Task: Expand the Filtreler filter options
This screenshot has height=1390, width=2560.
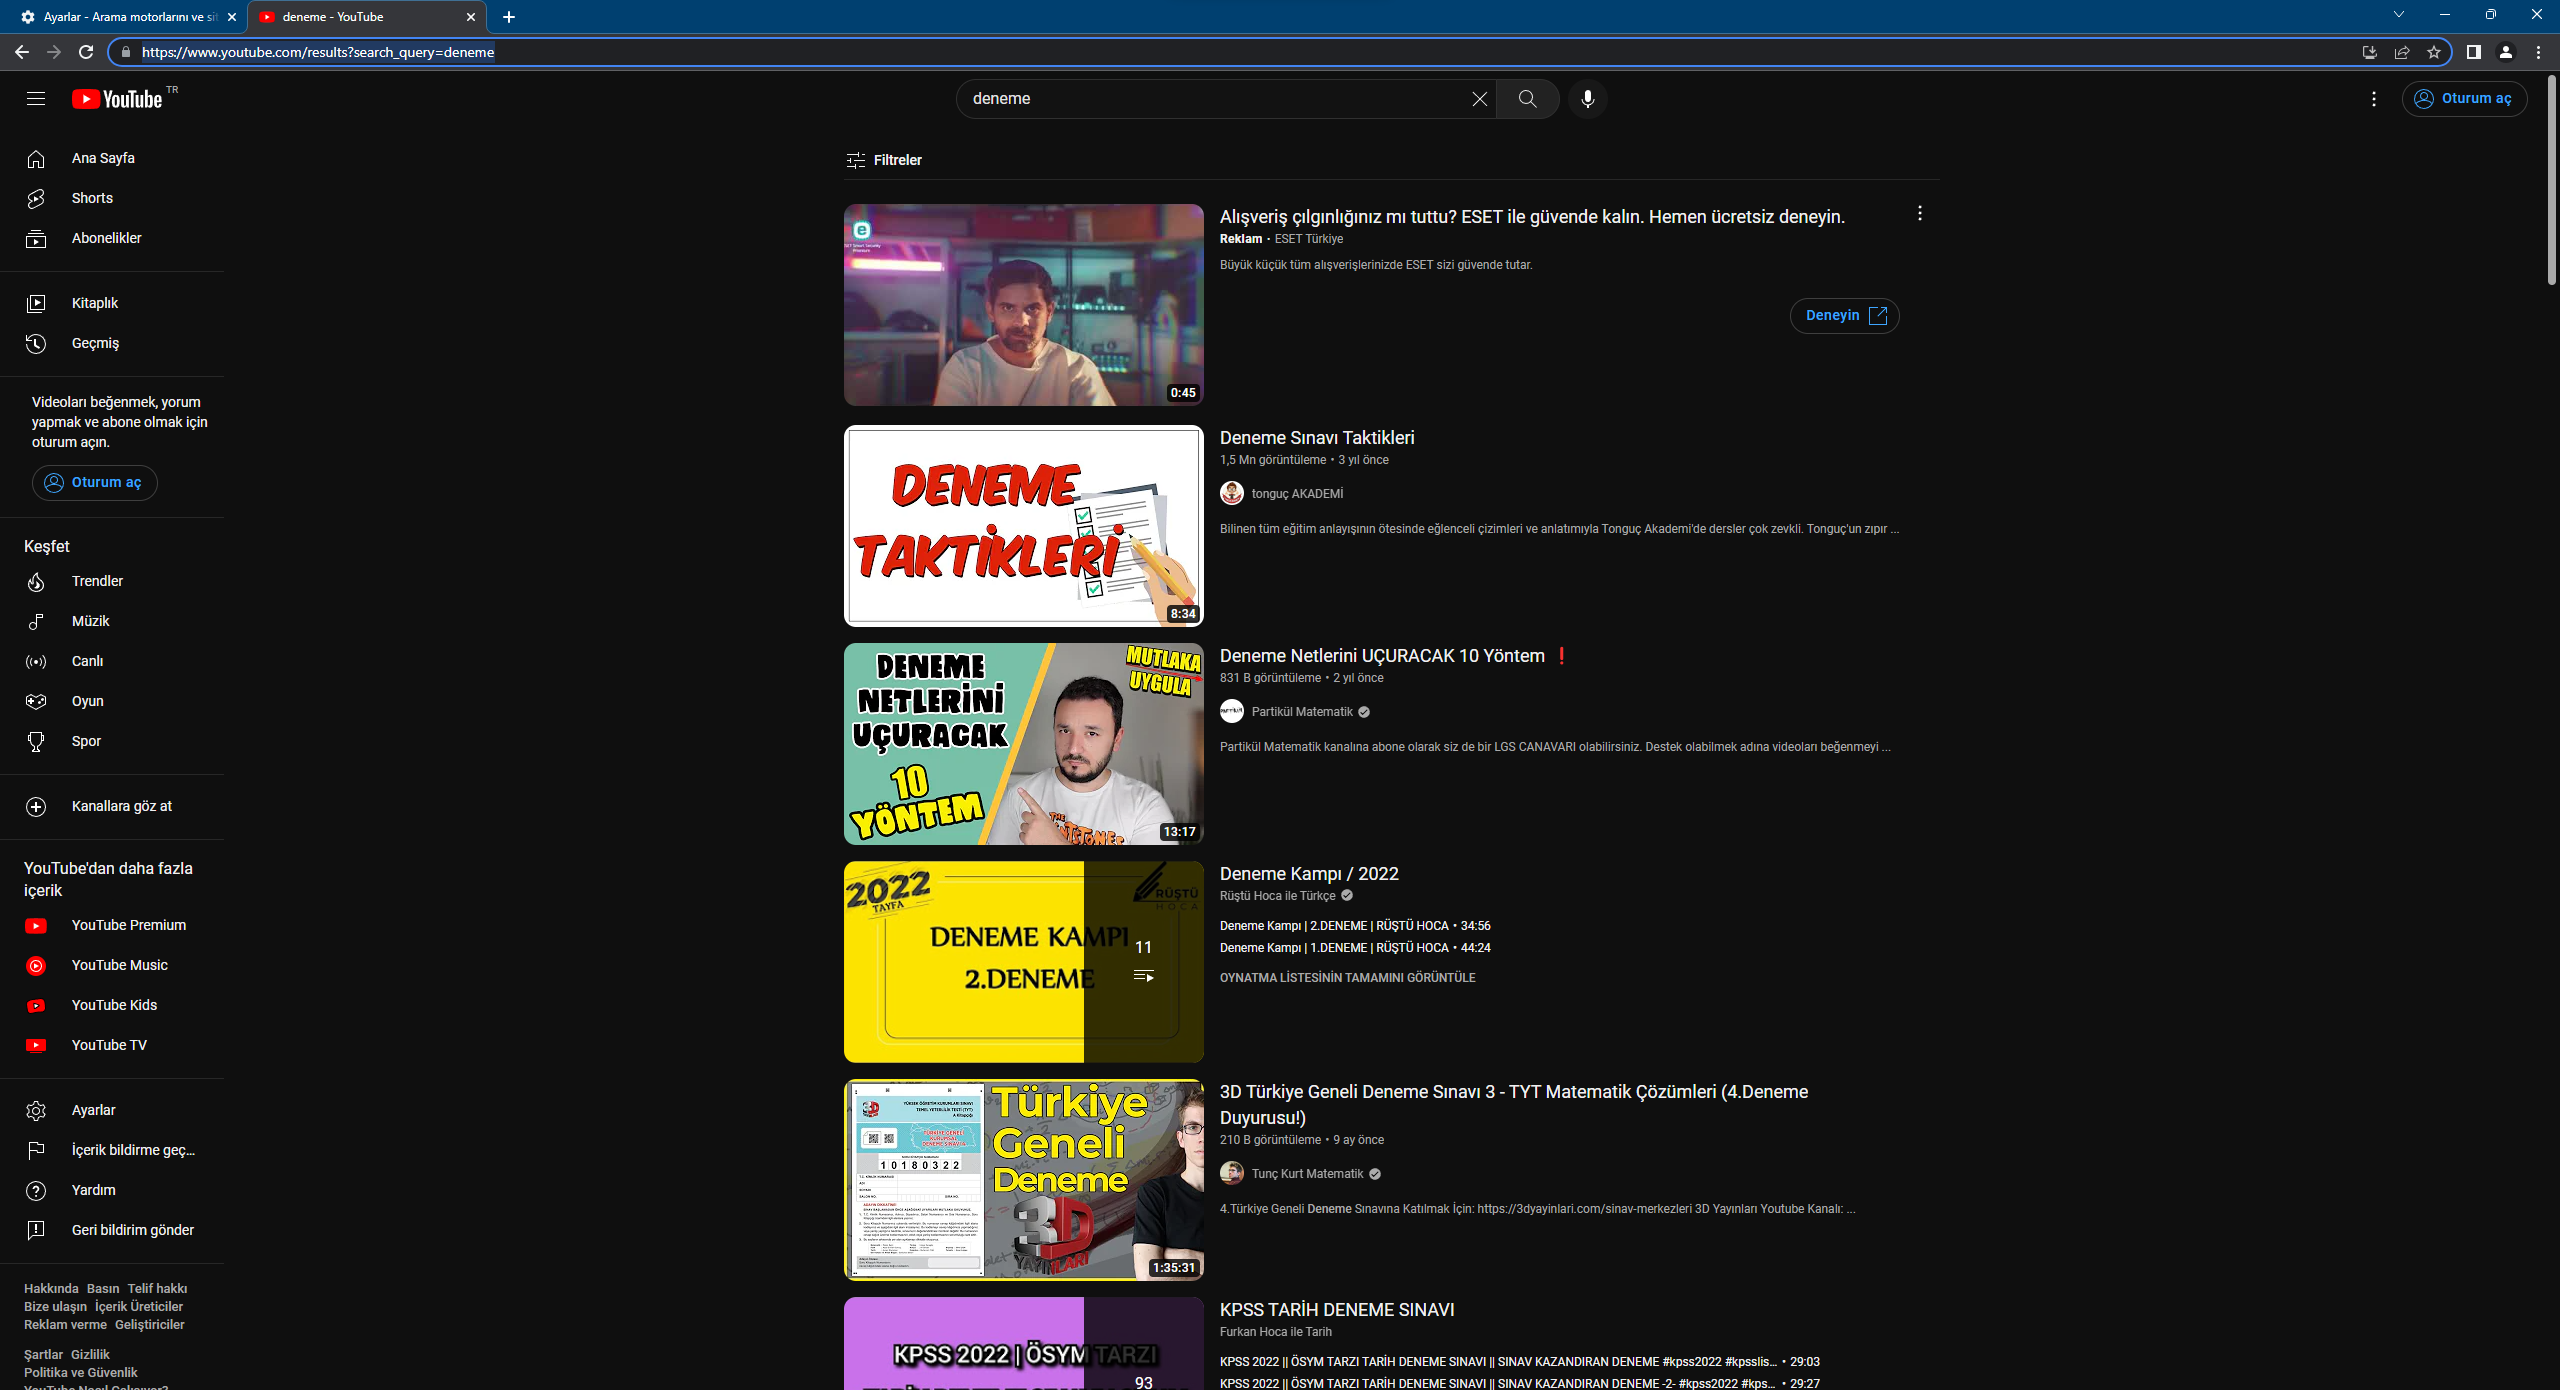Action: click(884, 160)
